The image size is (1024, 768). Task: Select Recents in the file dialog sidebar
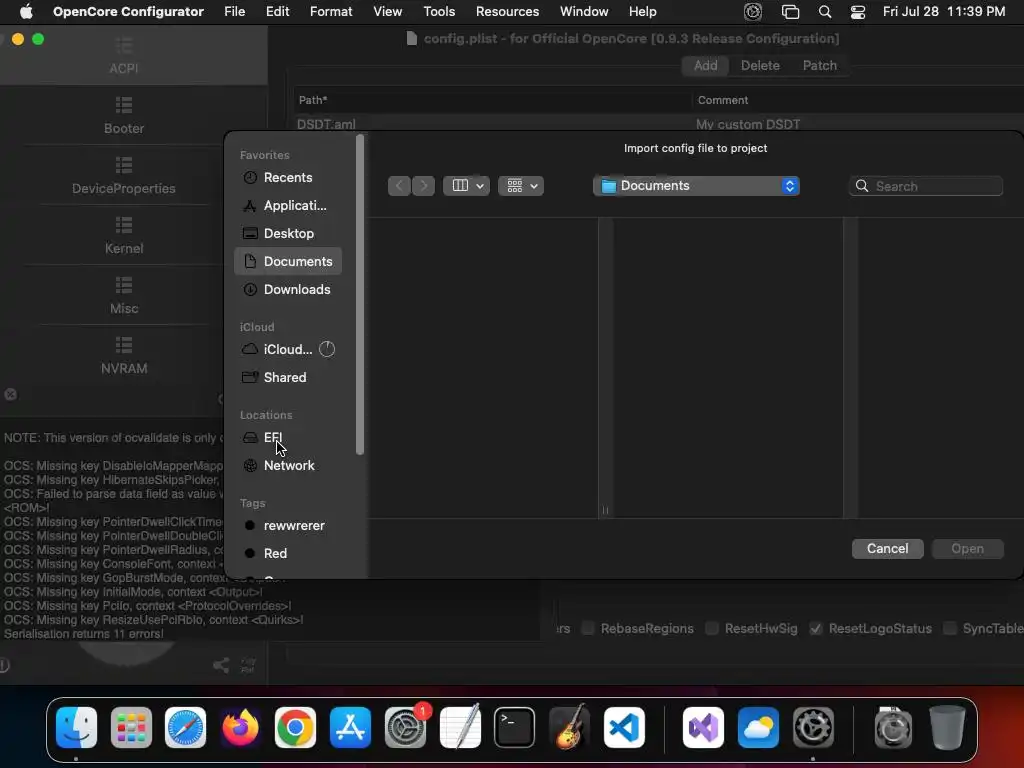(287, 178)
